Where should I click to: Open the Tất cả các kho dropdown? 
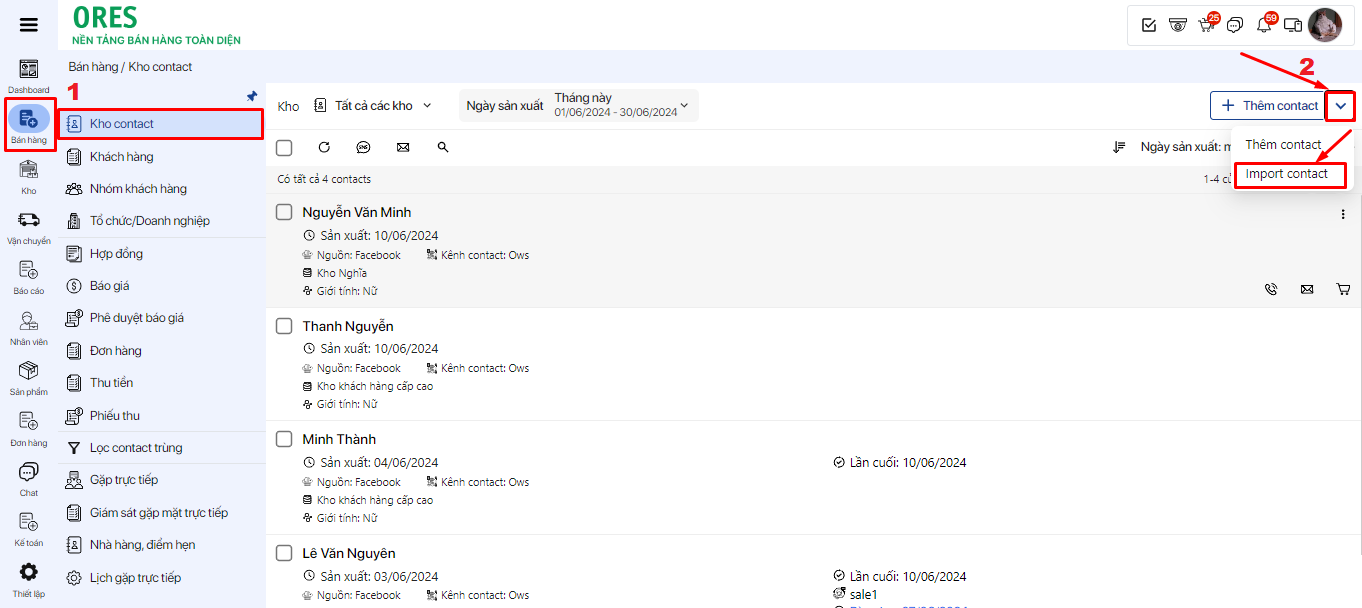[x=372, y=105]
